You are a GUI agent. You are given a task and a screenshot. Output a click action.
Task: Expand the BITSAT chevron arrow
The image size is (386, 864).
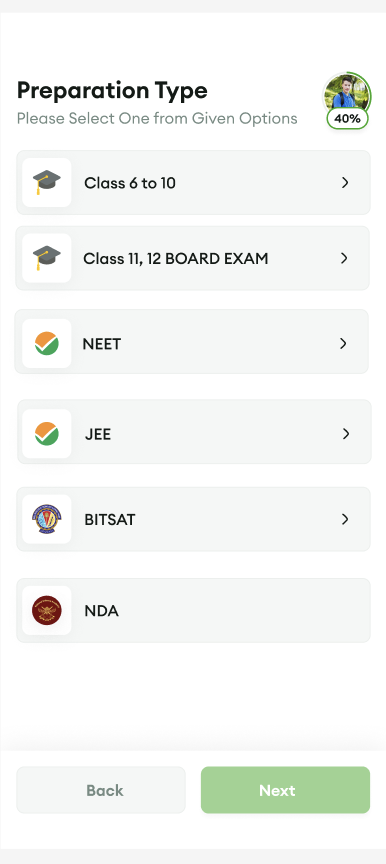(x=345, y=519)
